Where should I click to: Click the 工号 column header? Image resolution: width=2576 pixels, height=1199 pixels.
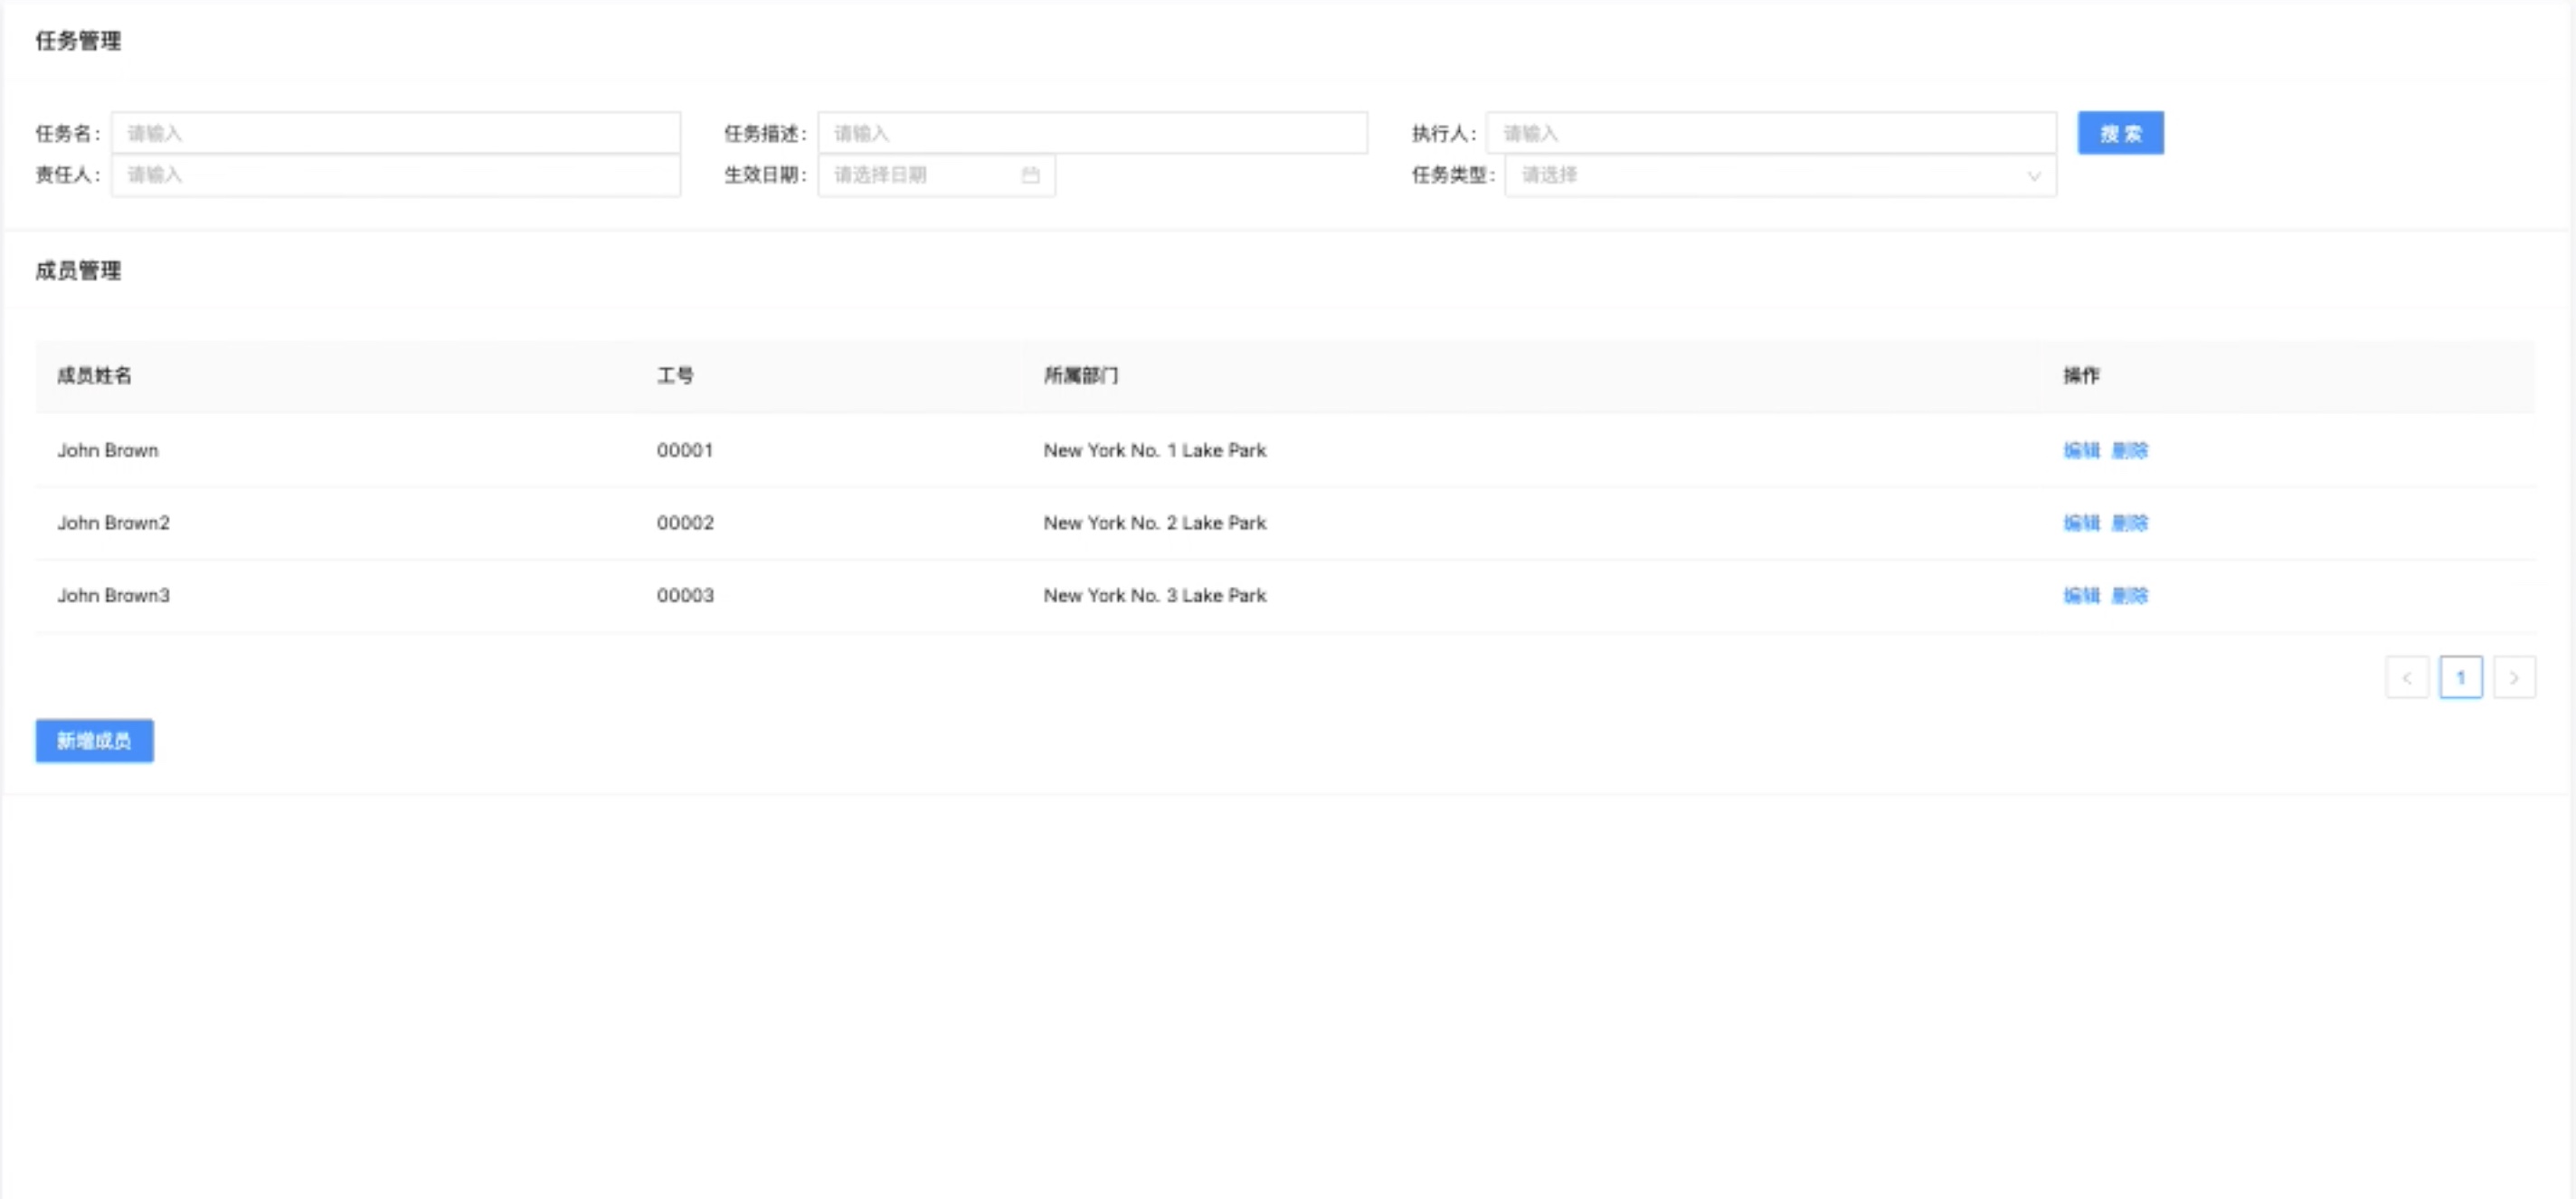[x=675, y=376]
